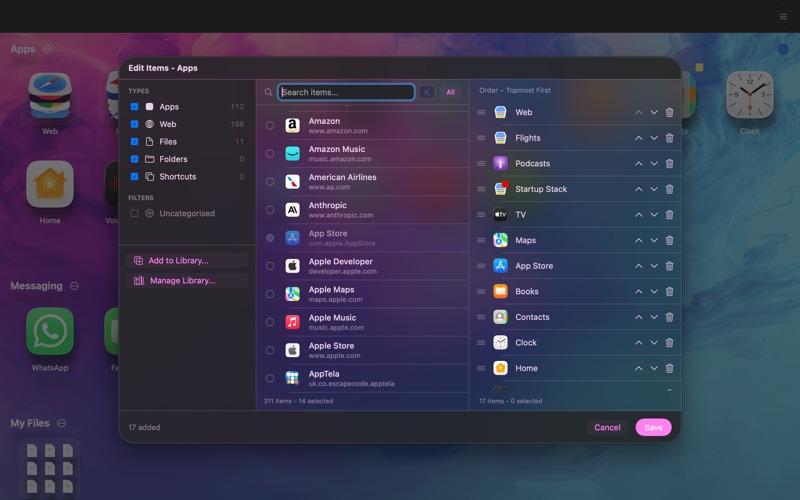
Task: Uncheck the Apps type checkbox
Action: click(134, 107)
